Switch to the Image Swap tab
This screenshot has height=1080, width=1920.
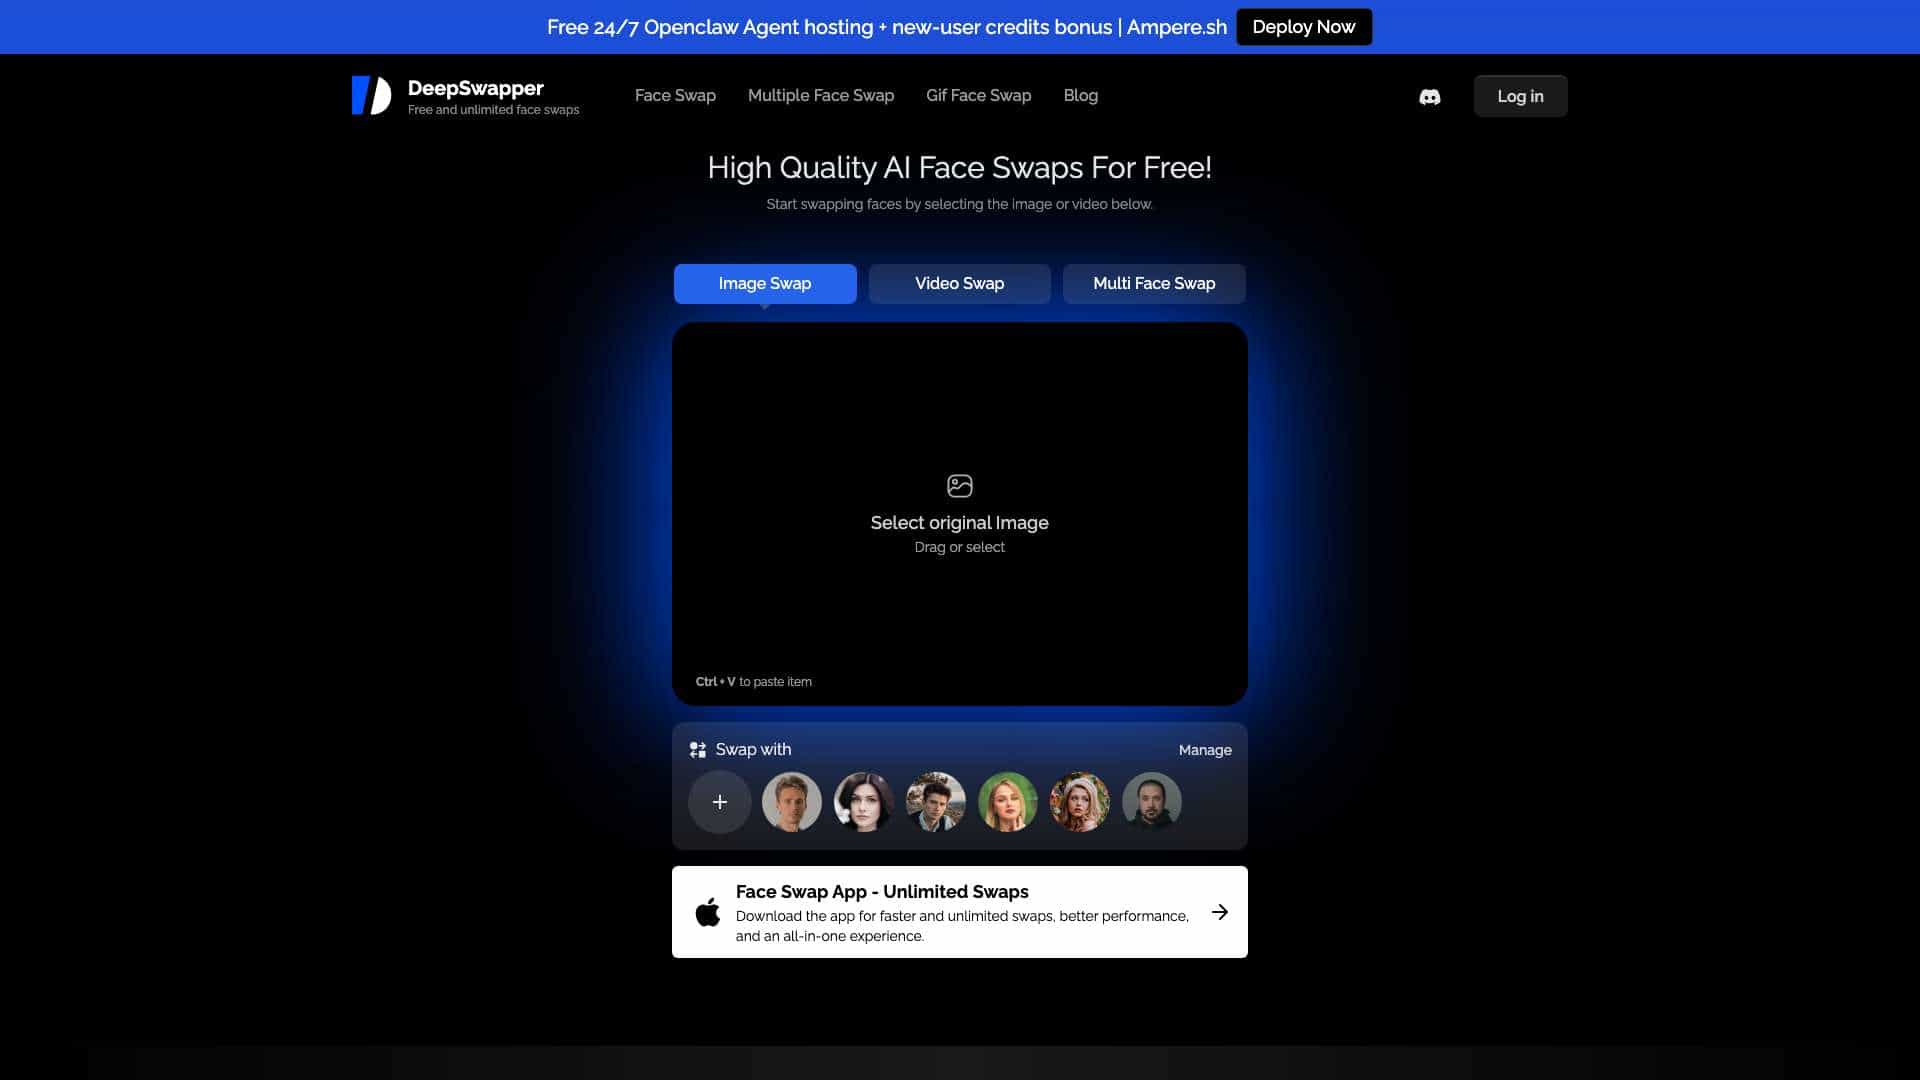pyautogui.click(x=765, y=284)
